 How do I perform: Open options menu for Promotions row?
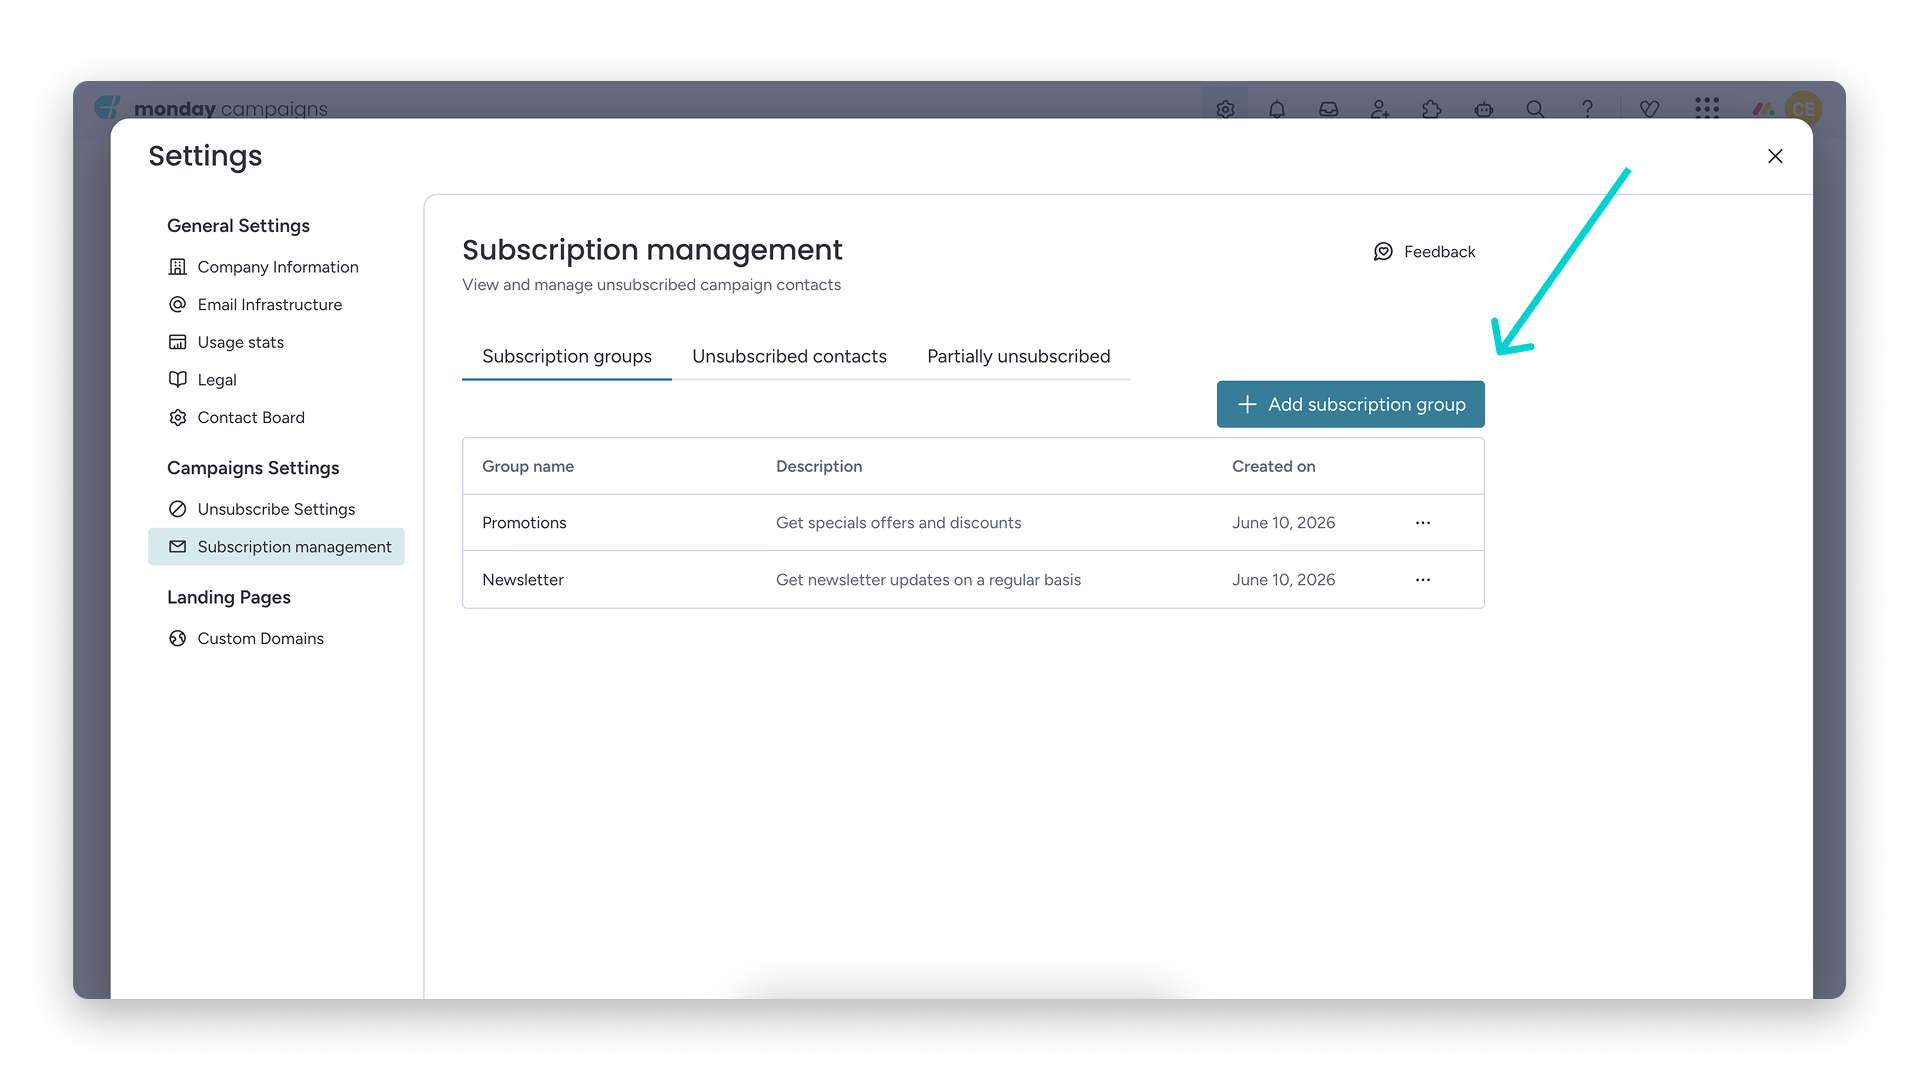[1423, 523]
